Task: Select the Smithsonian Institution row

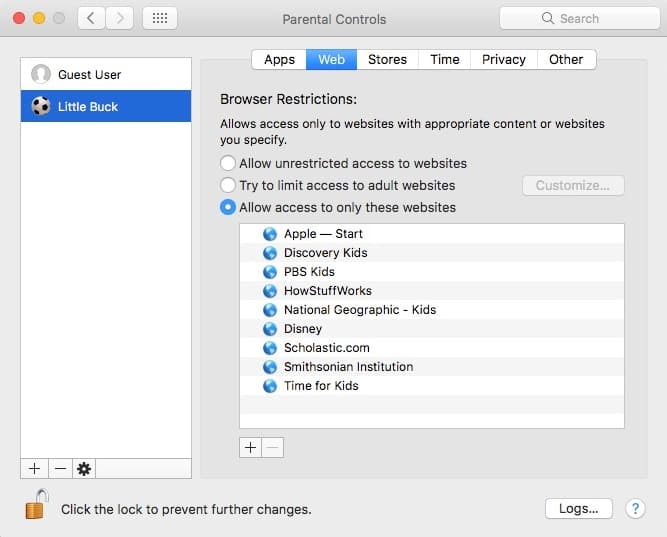Action: tap(432, 367)
